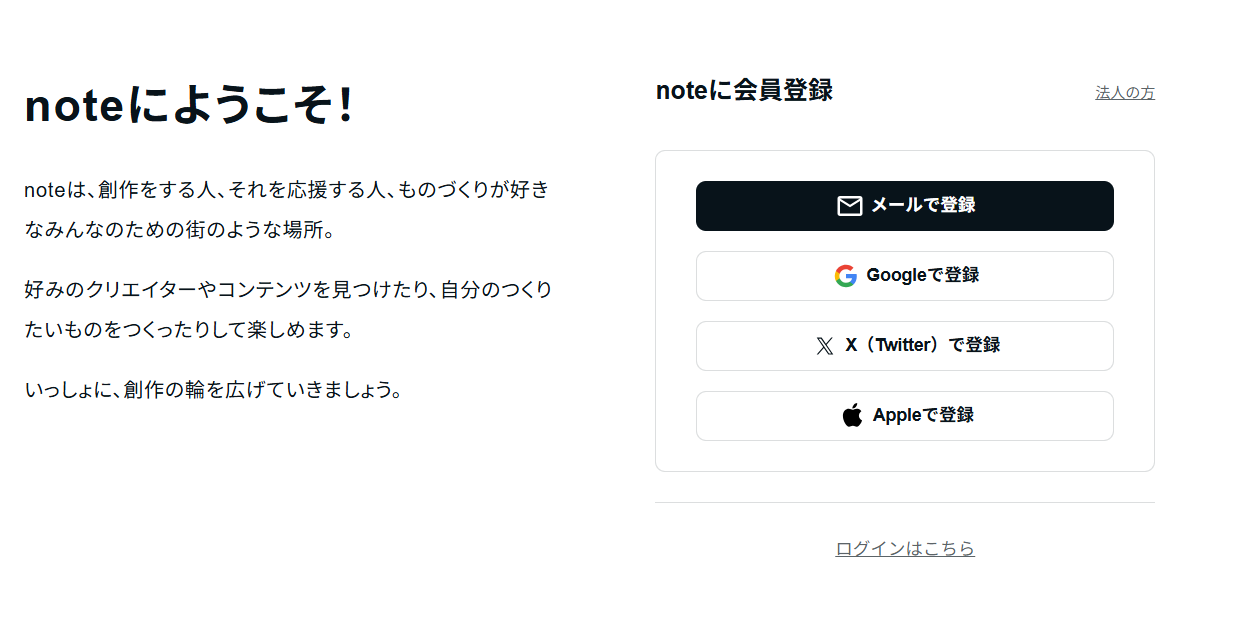1241x617 pixels.
Task: Click the paragraph starting with 好みのクリエイター
Action: click(x=288, y=310)
